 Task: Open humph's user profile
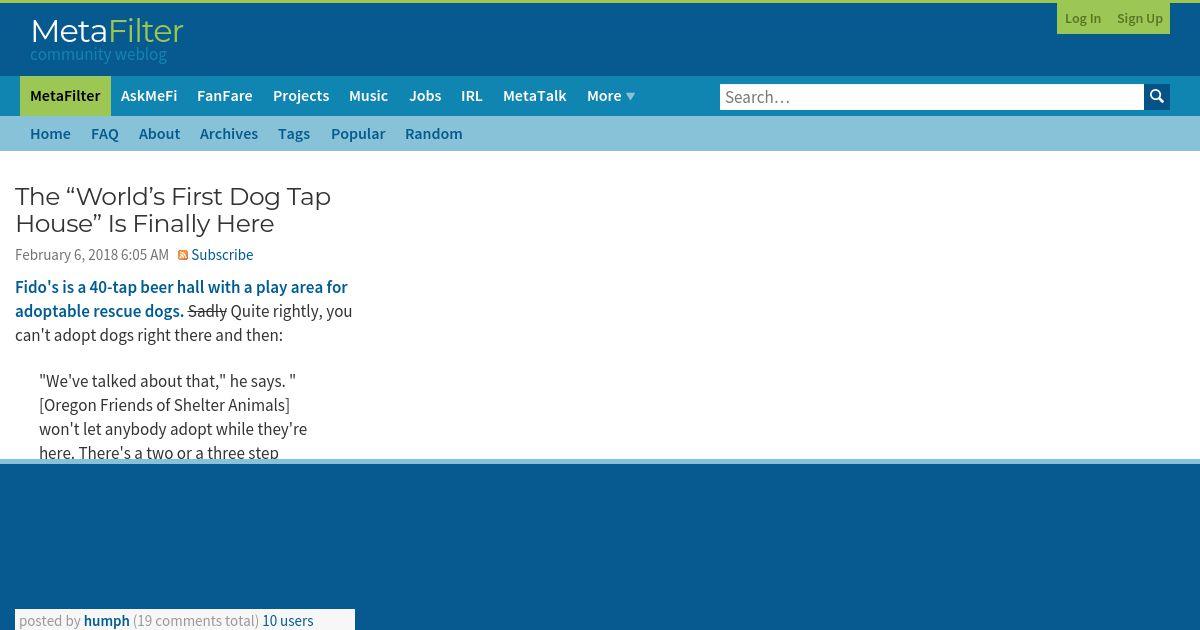pos(107,621)
